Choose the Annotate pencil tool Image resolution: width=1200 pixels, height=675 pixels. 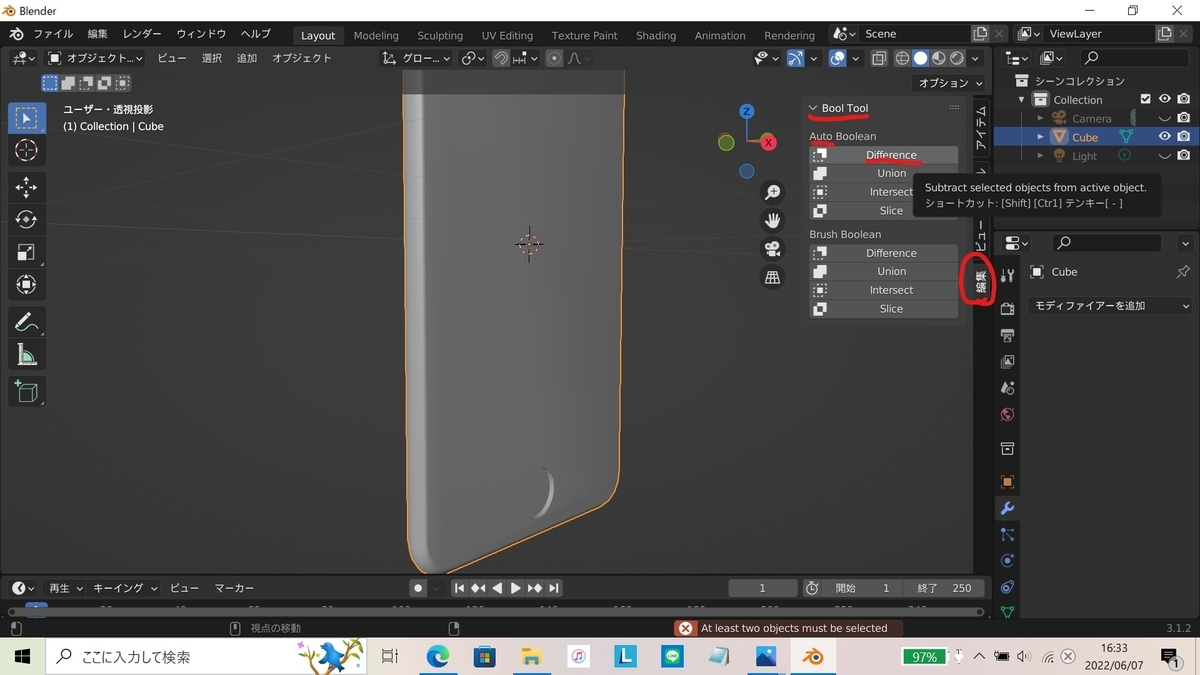[x=27, y=322]
